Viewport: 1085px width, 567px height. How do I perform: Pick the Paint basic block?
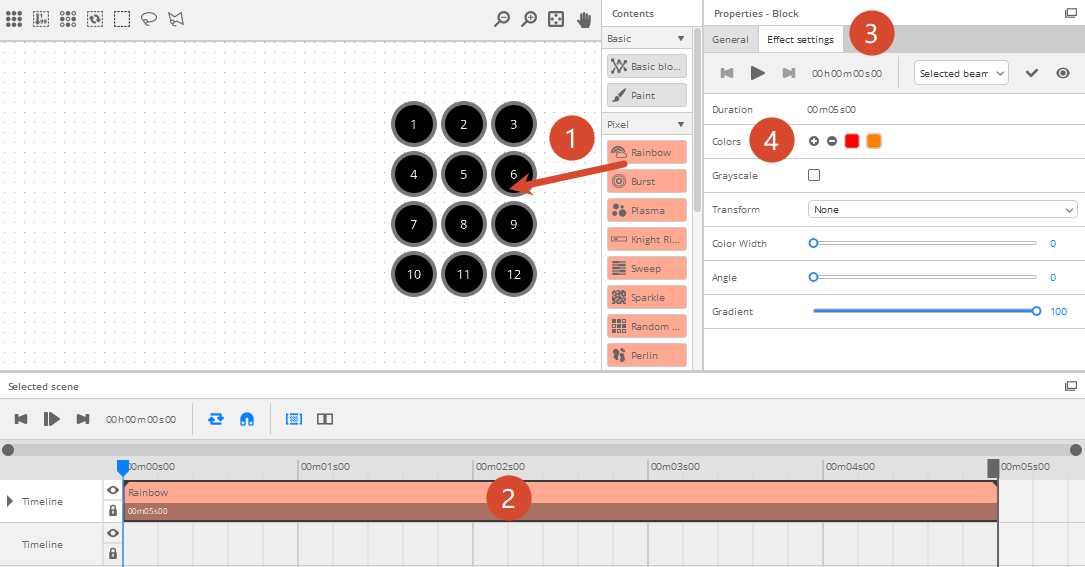(x=646, y=95)
